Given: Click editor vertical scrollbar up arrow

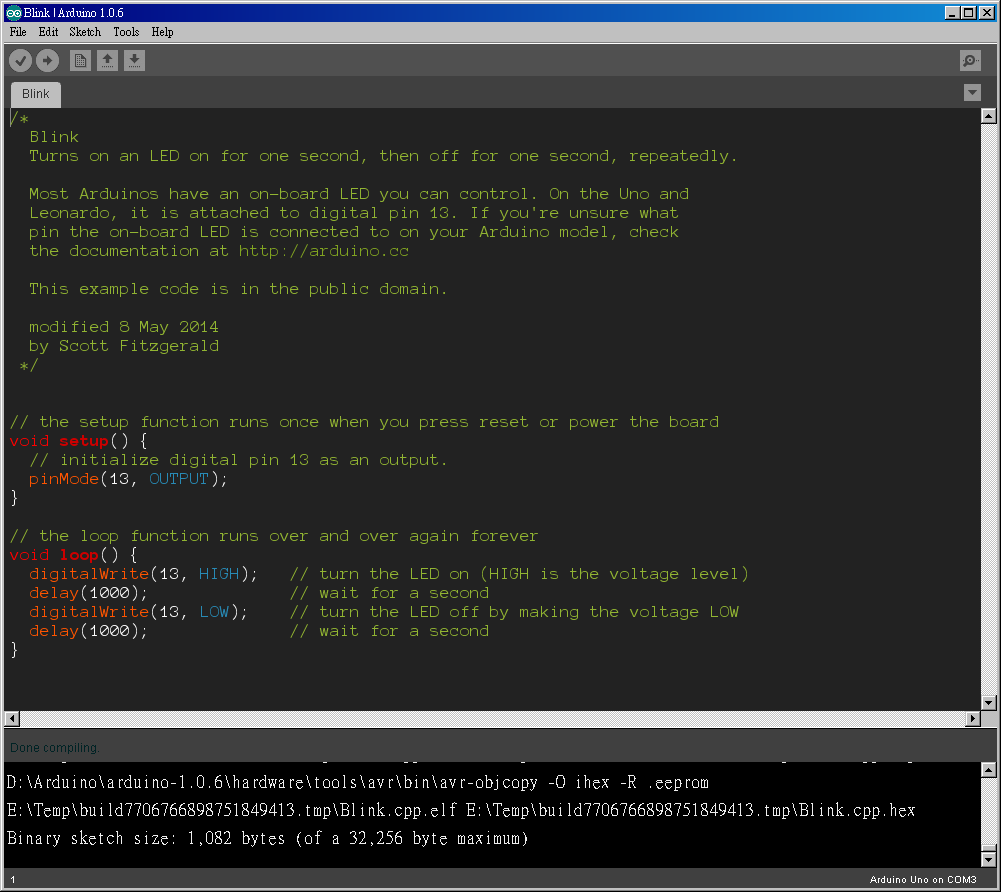Looking at the screenshot, I should click(x=988, y=116).
